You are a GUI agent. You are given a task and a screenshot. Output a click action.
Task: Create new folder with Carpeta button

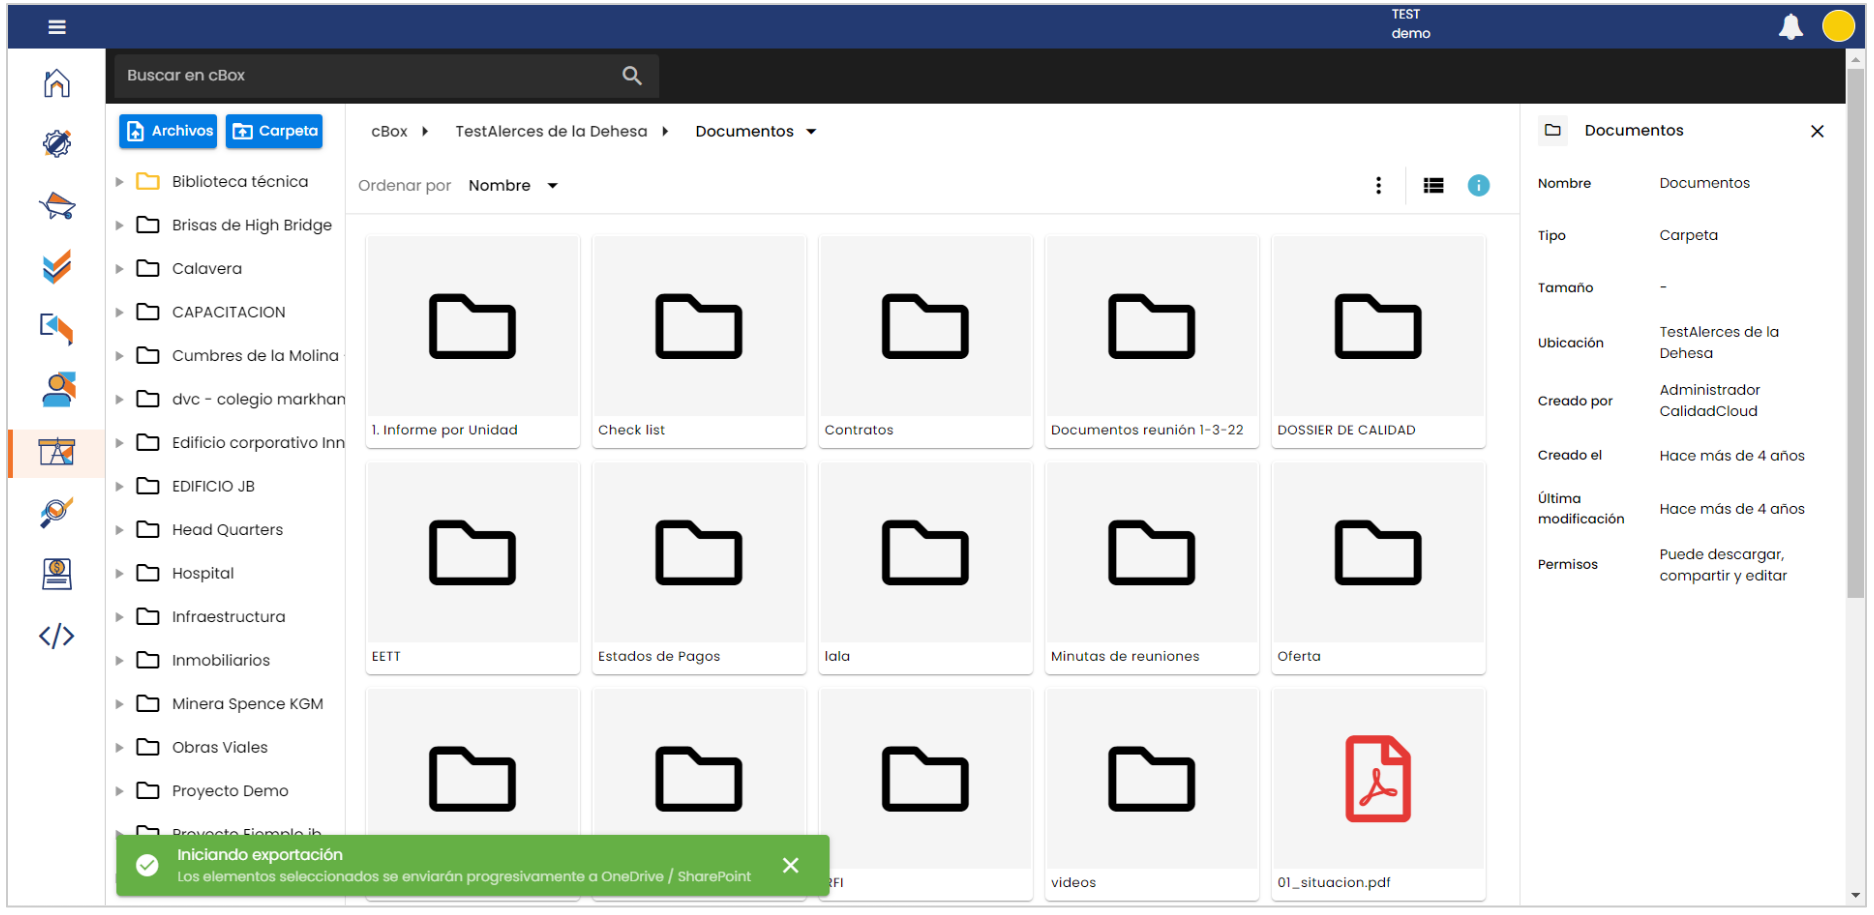pyautogui.click(x=274, y=131)
